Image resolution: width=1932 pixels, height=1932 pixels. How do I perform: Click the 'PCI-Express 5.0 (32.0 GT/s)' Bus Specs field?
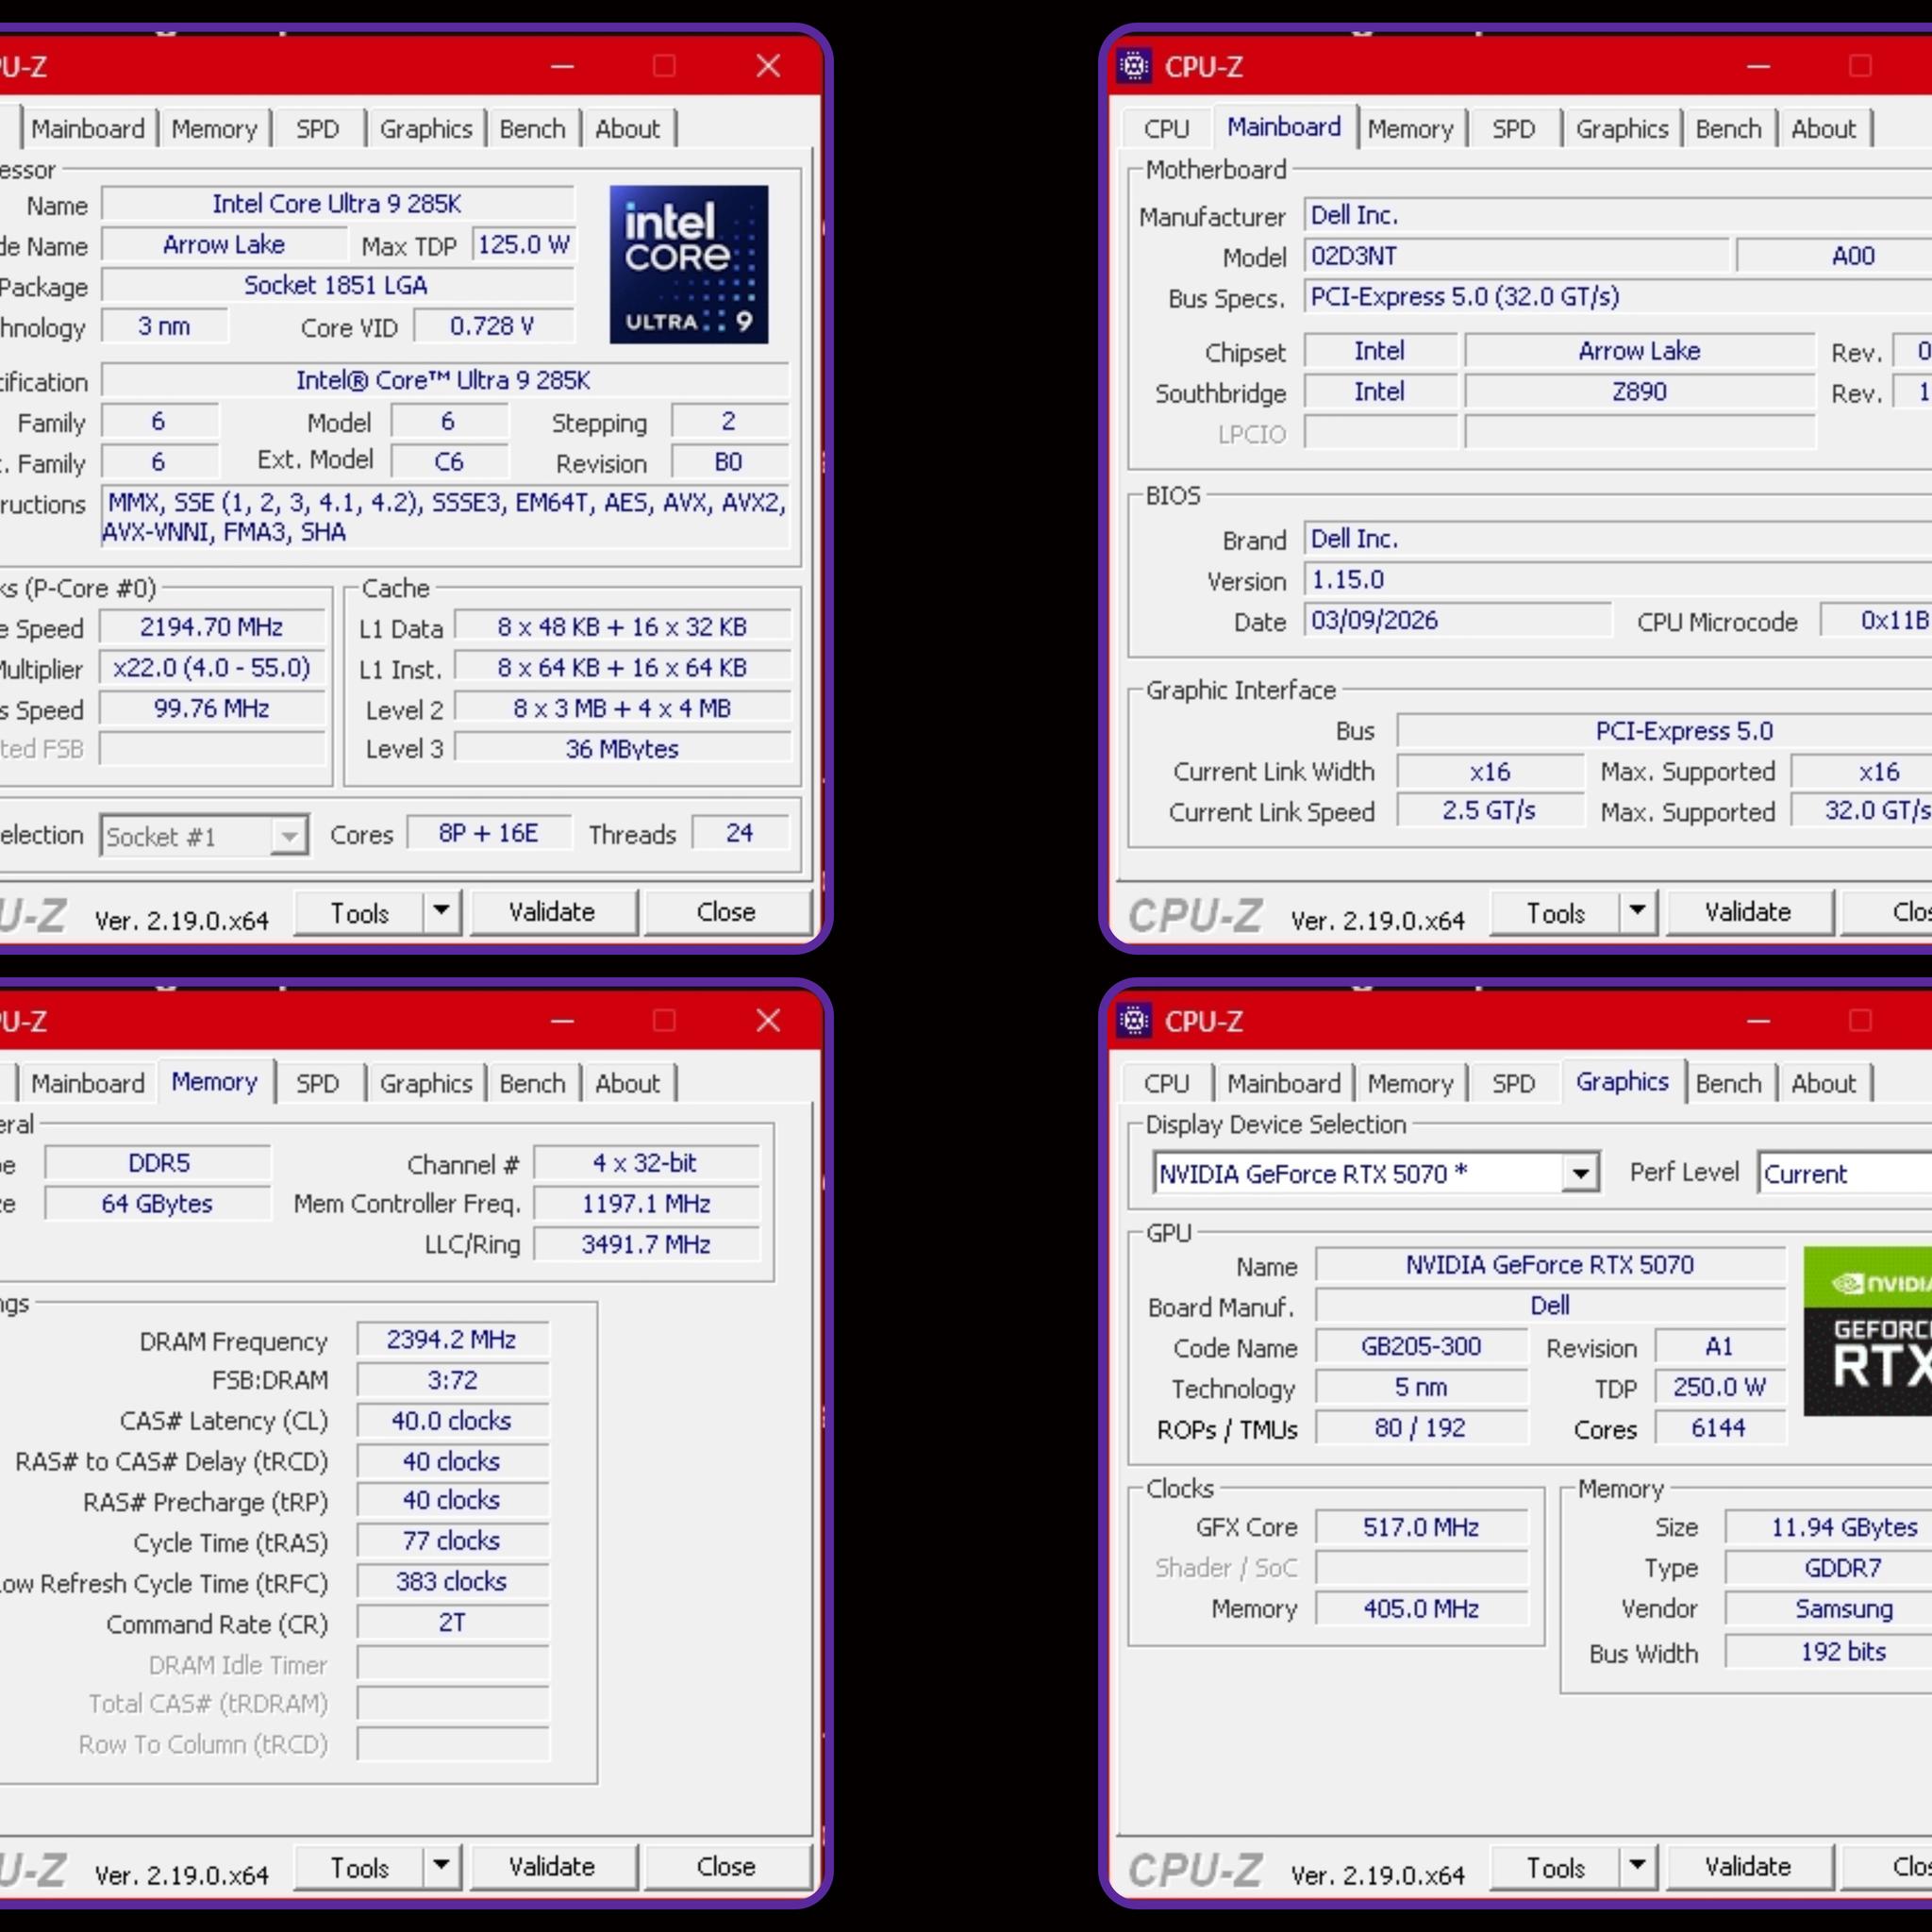point(1618,297)
